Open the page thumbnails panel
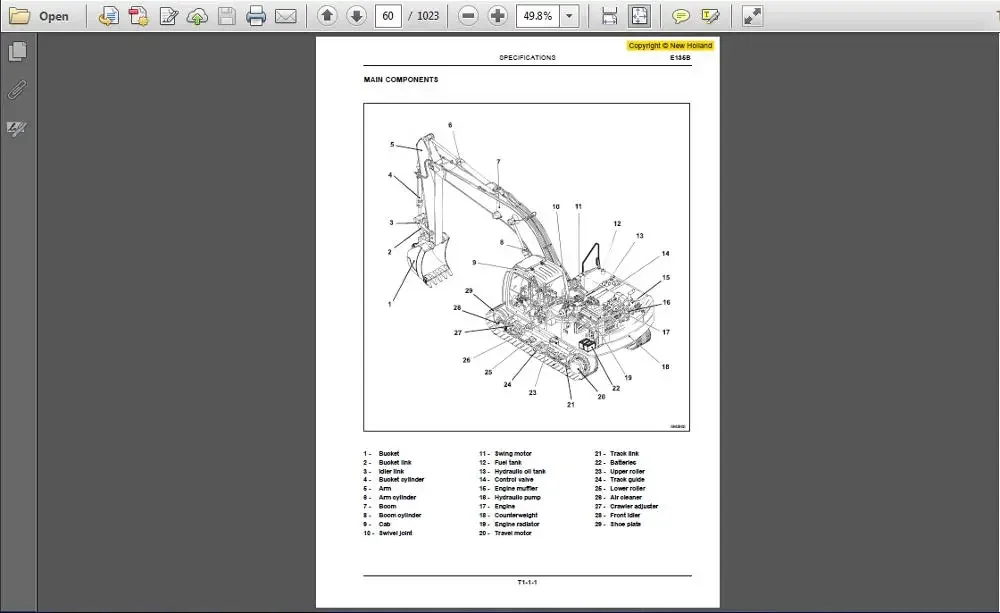 (x=15, y=51)
